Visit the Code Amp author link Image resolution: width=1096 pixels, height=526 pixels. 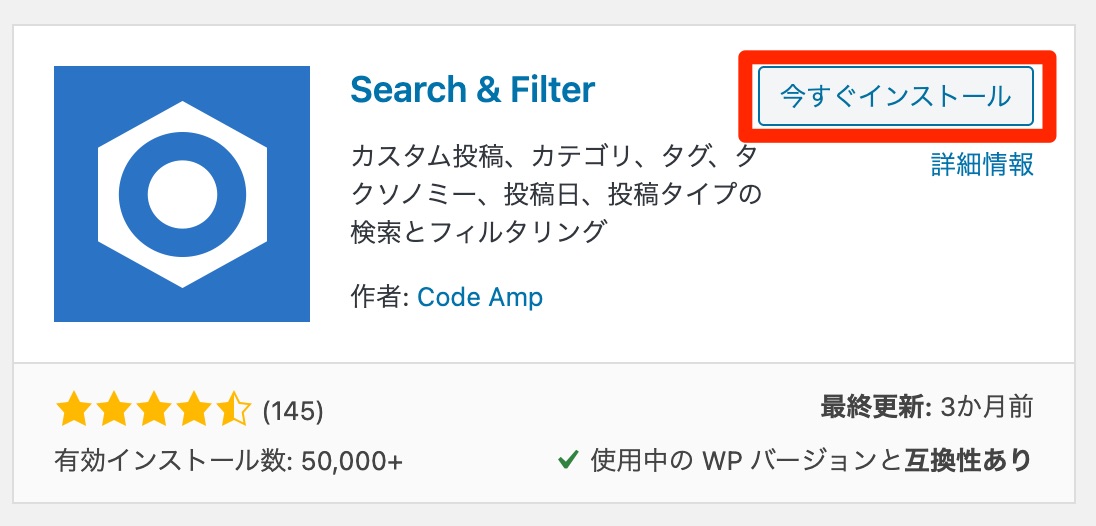tap(480, 298)
